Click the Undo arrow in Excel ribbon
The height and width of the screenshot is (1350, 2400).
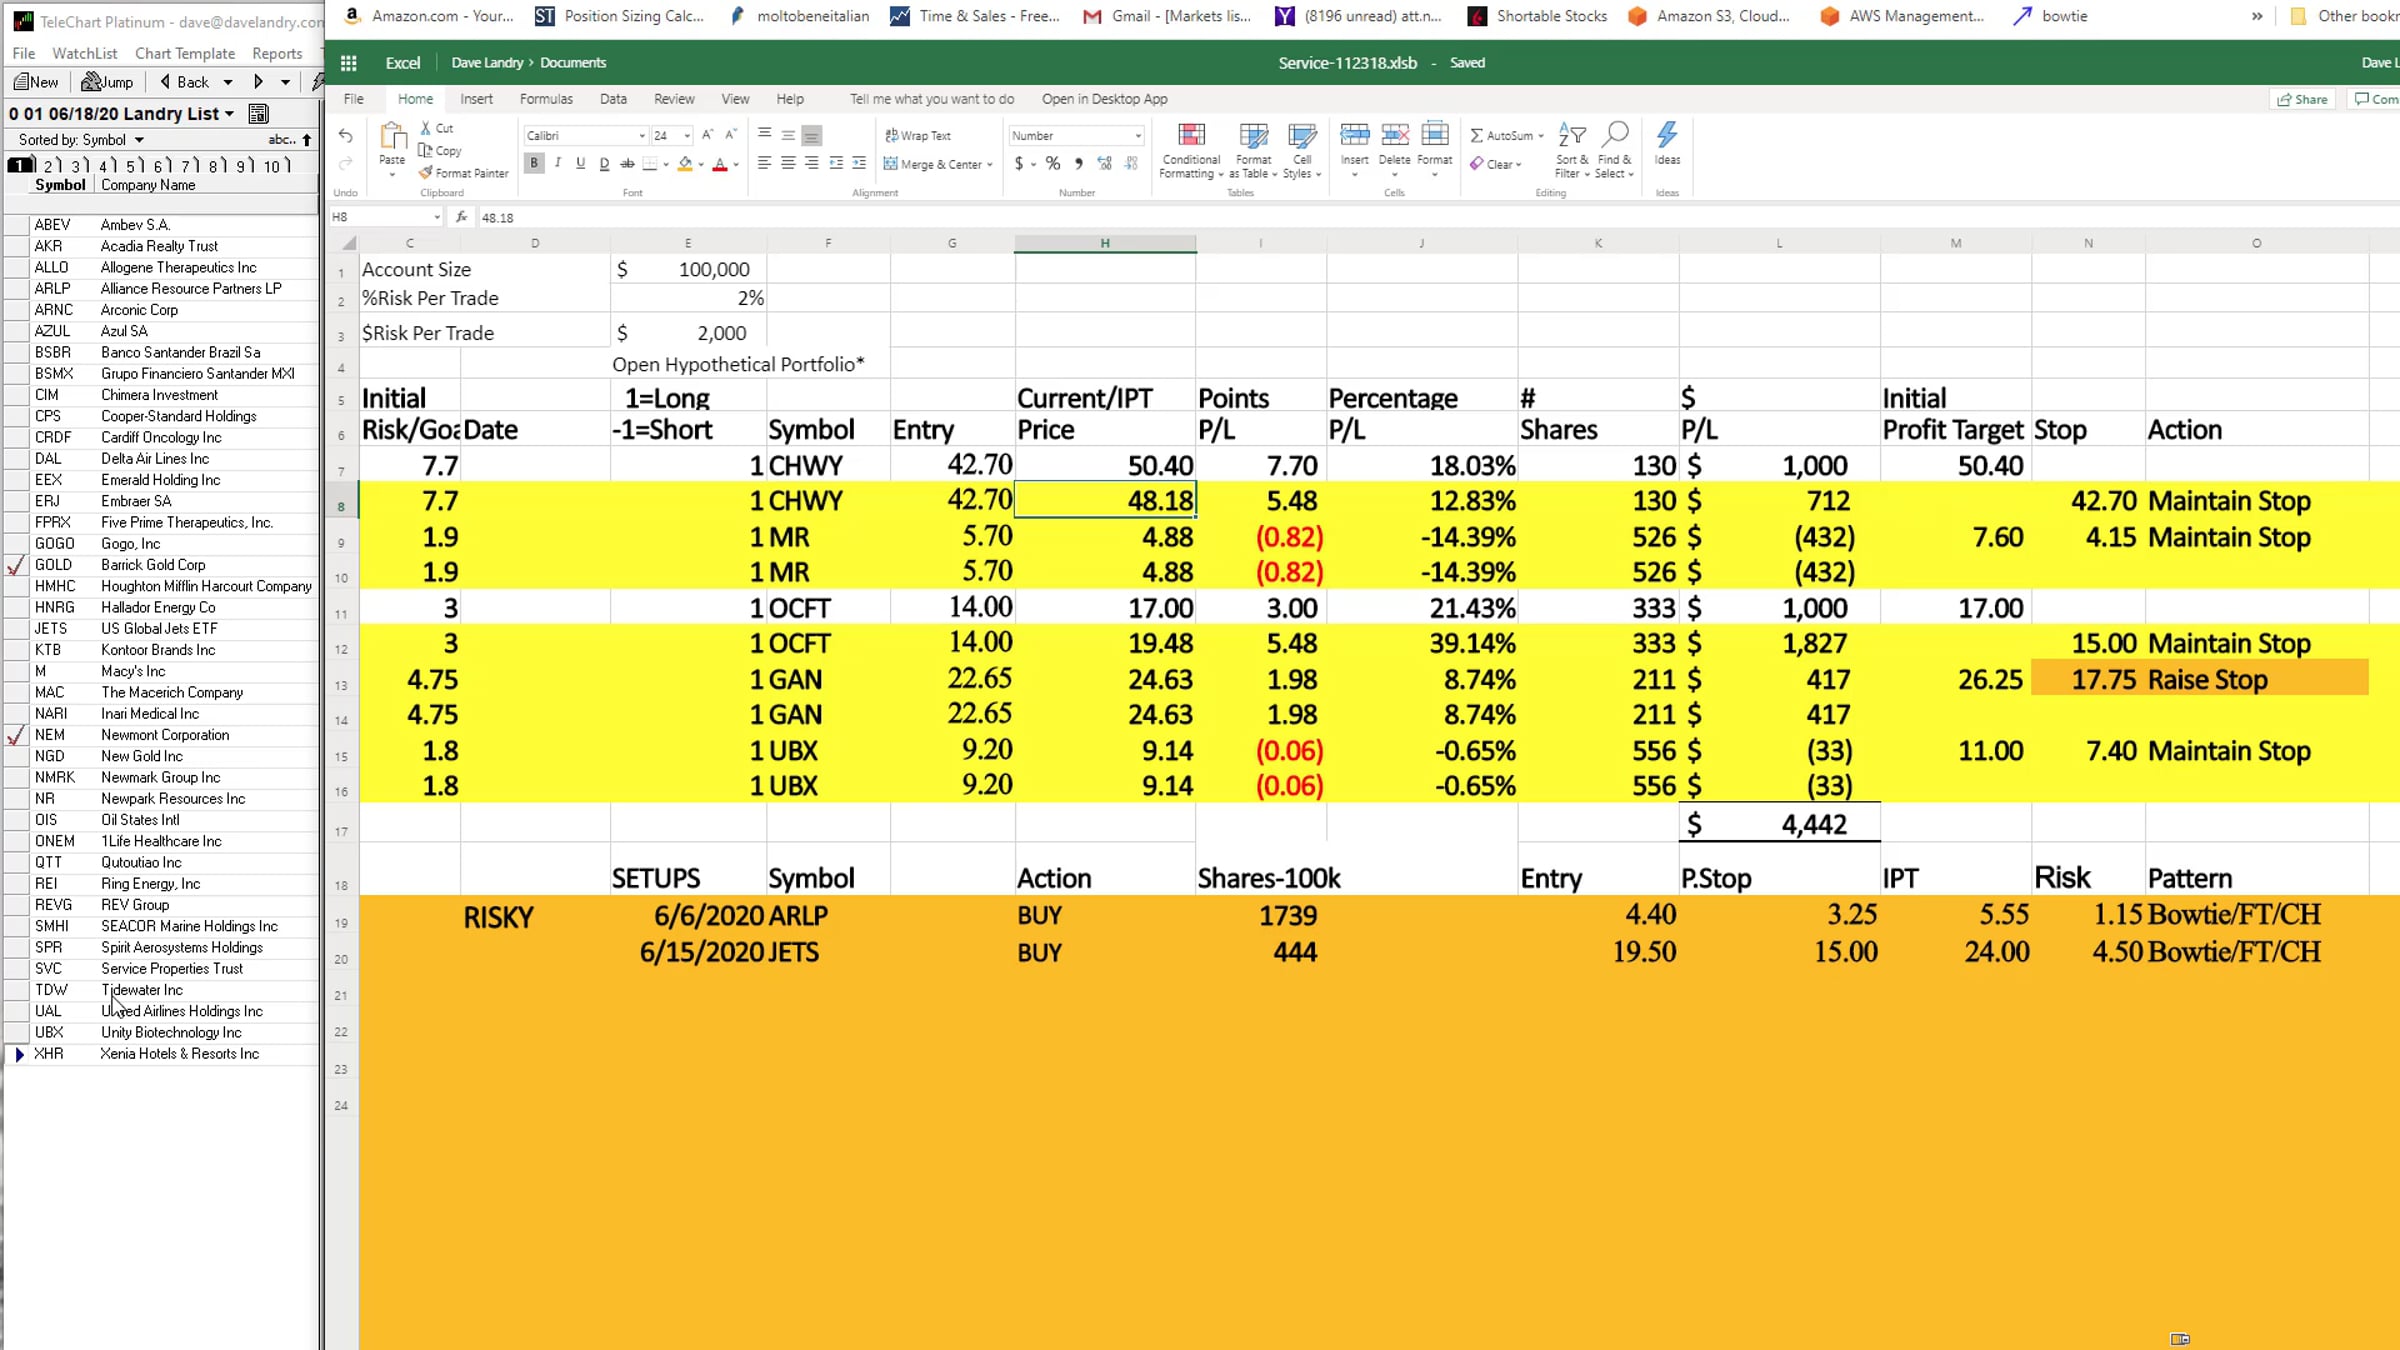coord(346,136)
